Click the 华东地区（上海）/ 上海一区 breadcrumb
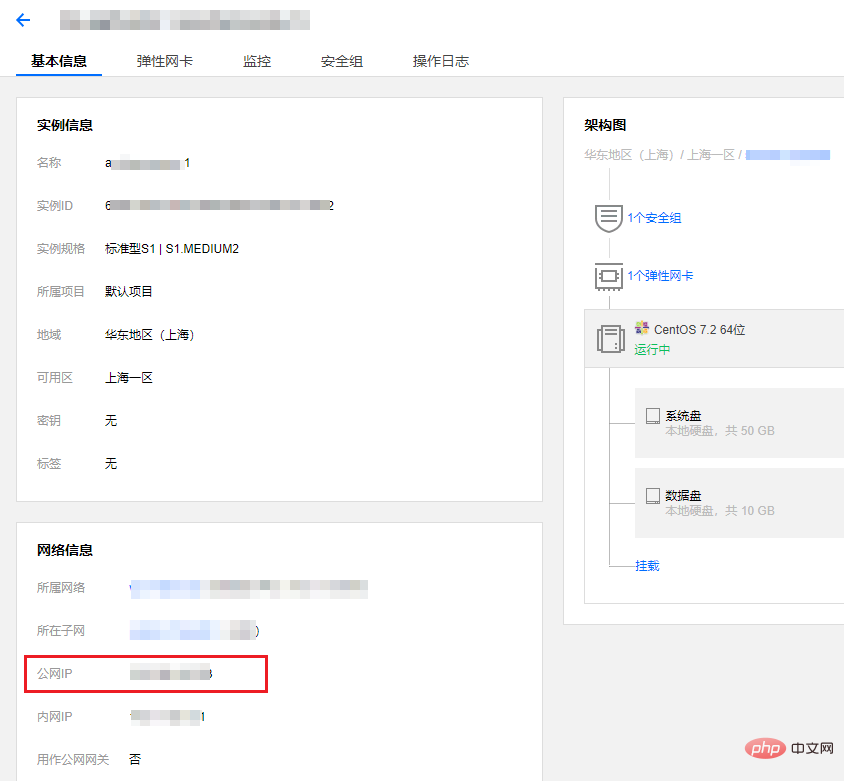Viewport: 844px width, 781px height. [x=659, y=155]
